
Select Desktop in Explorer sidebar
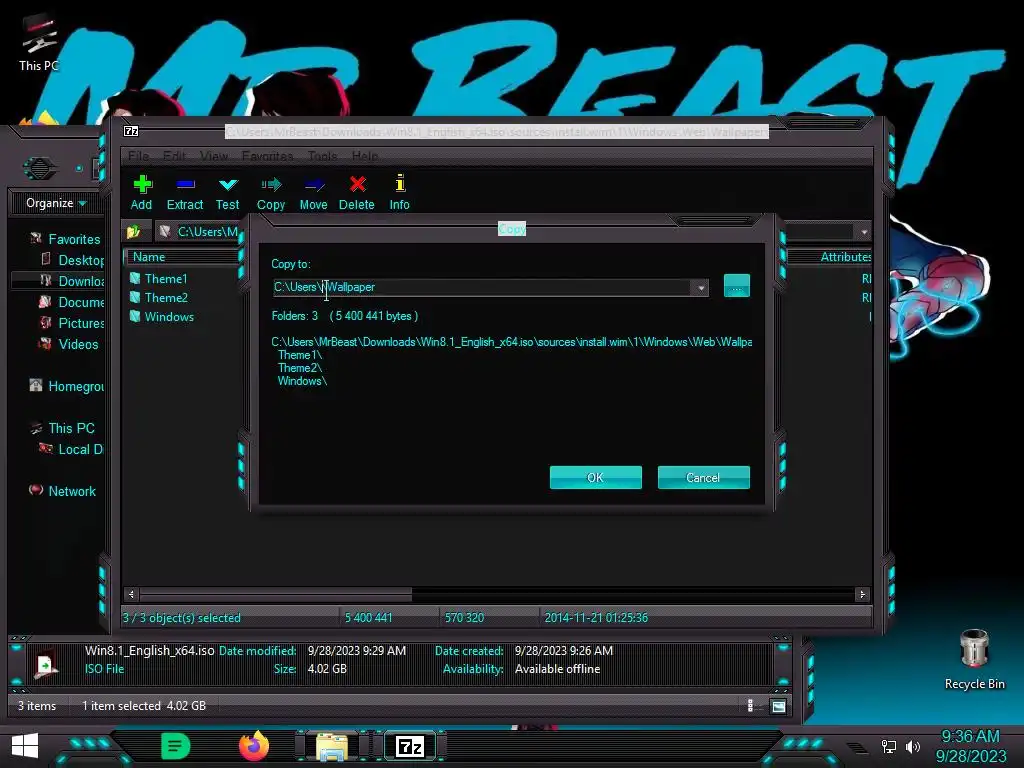[x=72, y=261]
